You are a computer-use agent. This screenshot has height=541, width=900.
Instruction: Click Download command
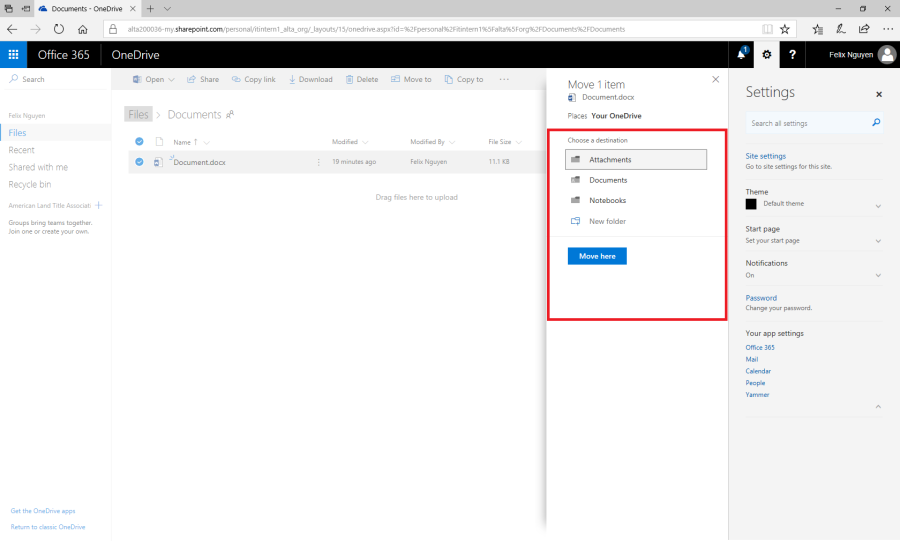310,79
